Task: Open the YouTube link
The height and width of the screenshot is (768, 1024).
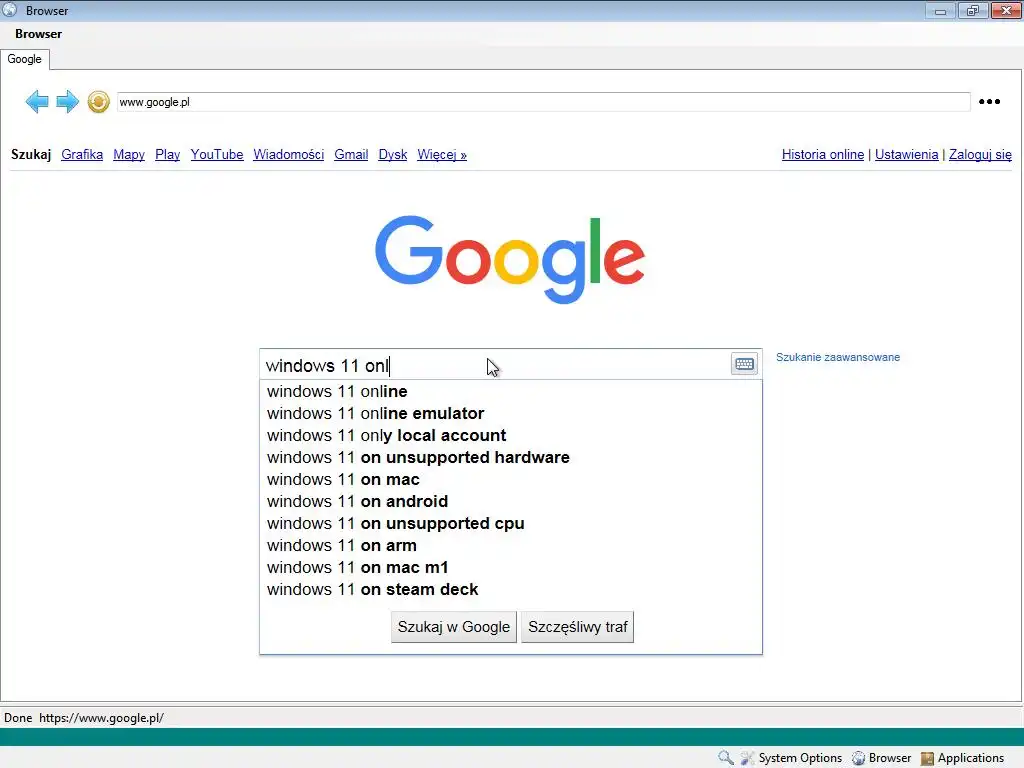Action: pyautogui.click(x=217, y=155)
